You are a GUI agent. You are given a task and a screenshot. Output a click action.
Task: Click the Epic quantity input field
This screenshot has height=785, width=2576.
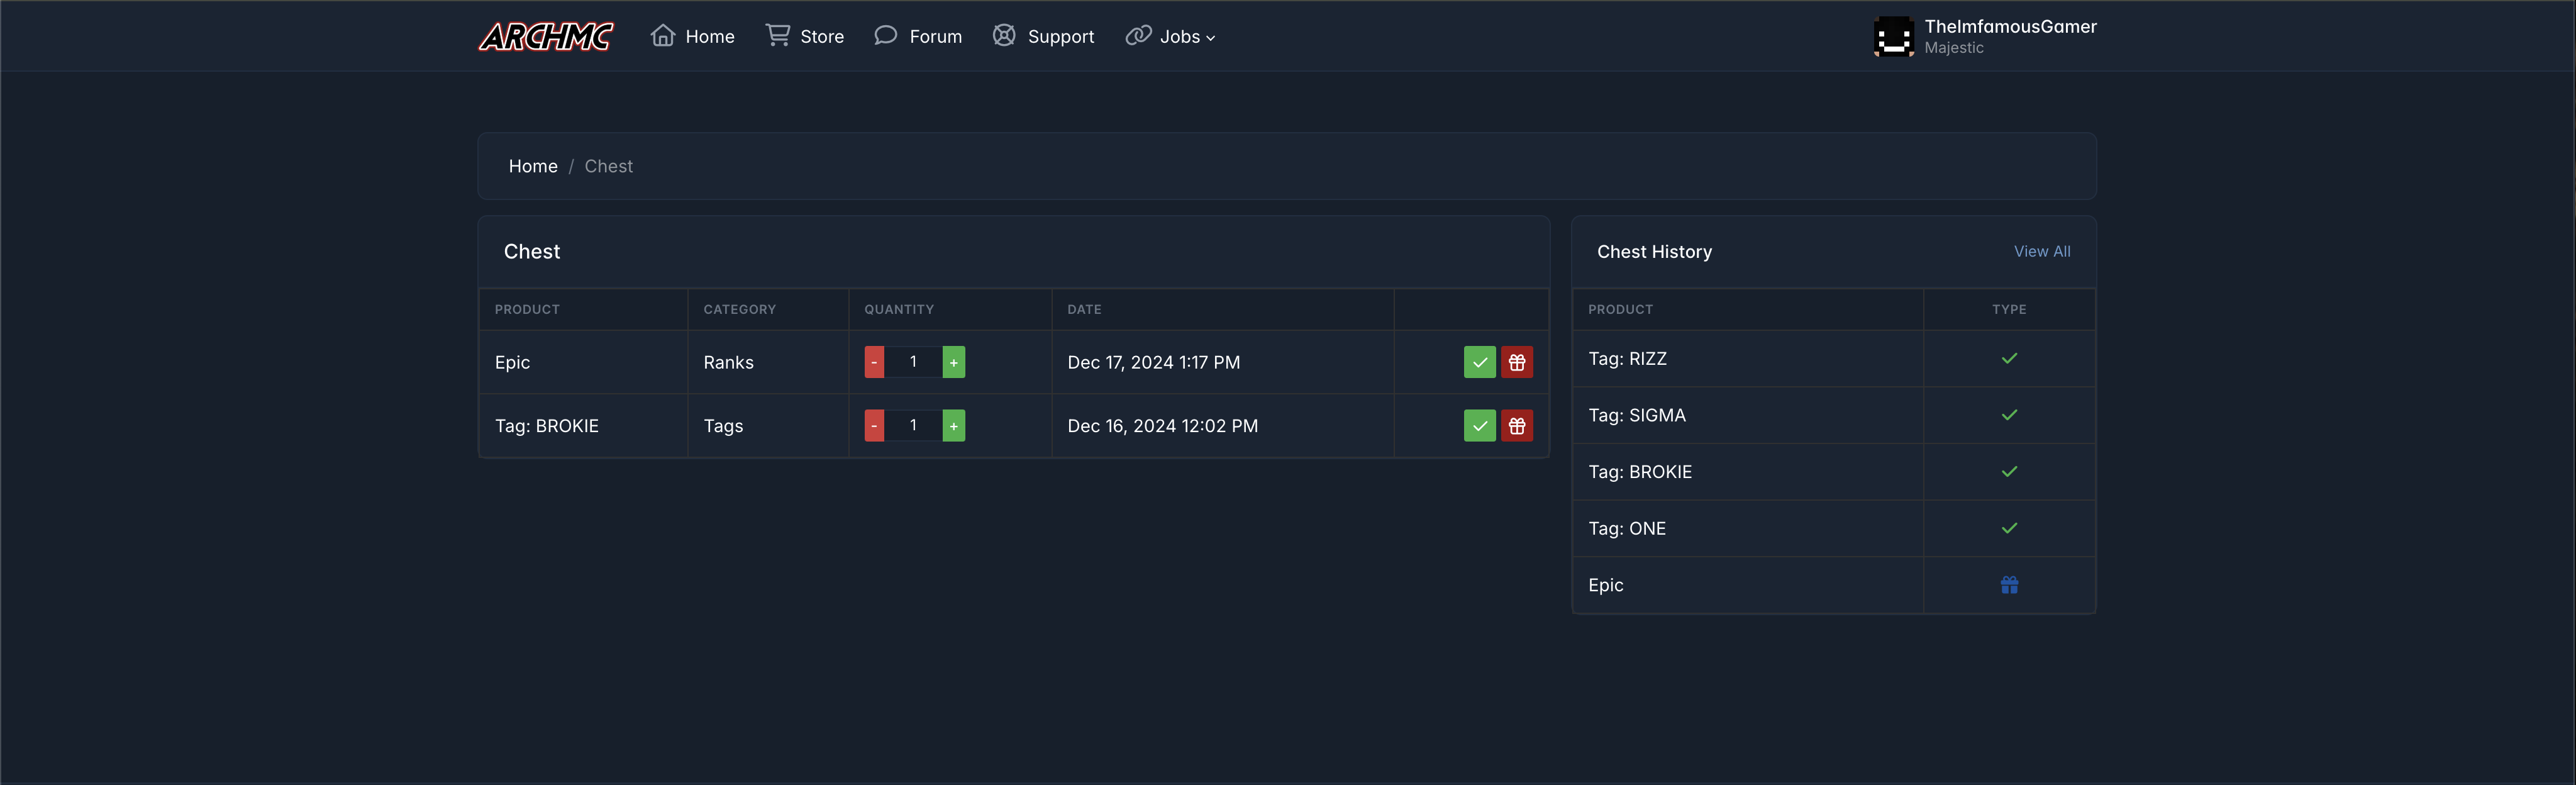913,362
